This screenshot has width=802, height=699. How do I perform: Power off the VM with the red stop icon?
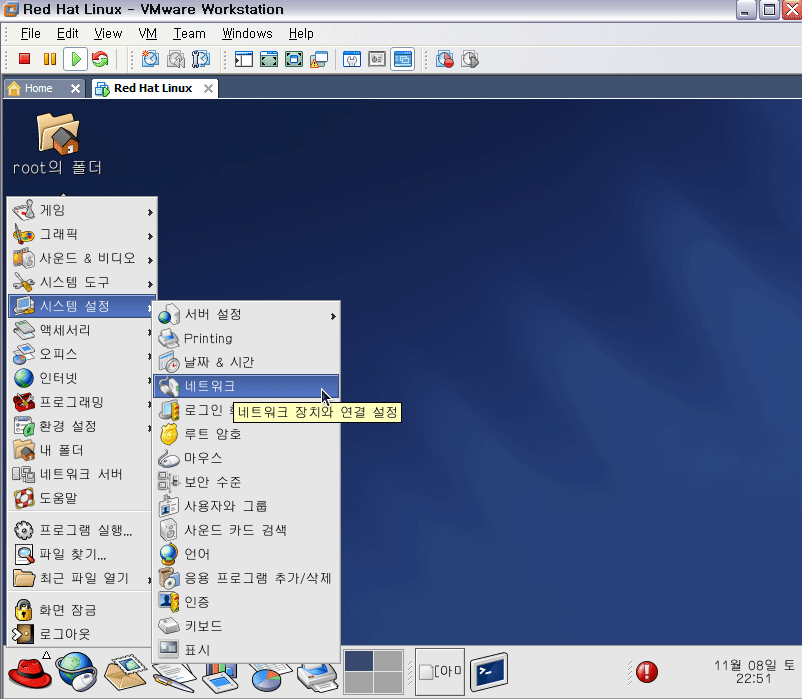24,59
